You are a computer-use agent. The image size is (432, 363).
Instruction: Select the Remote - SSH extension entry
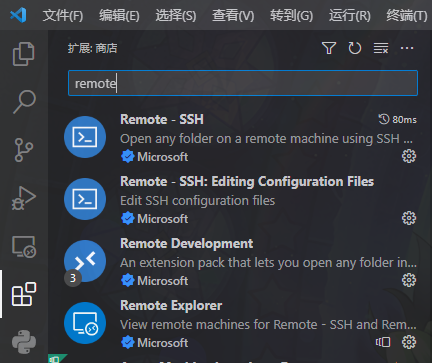coord(240,137)
